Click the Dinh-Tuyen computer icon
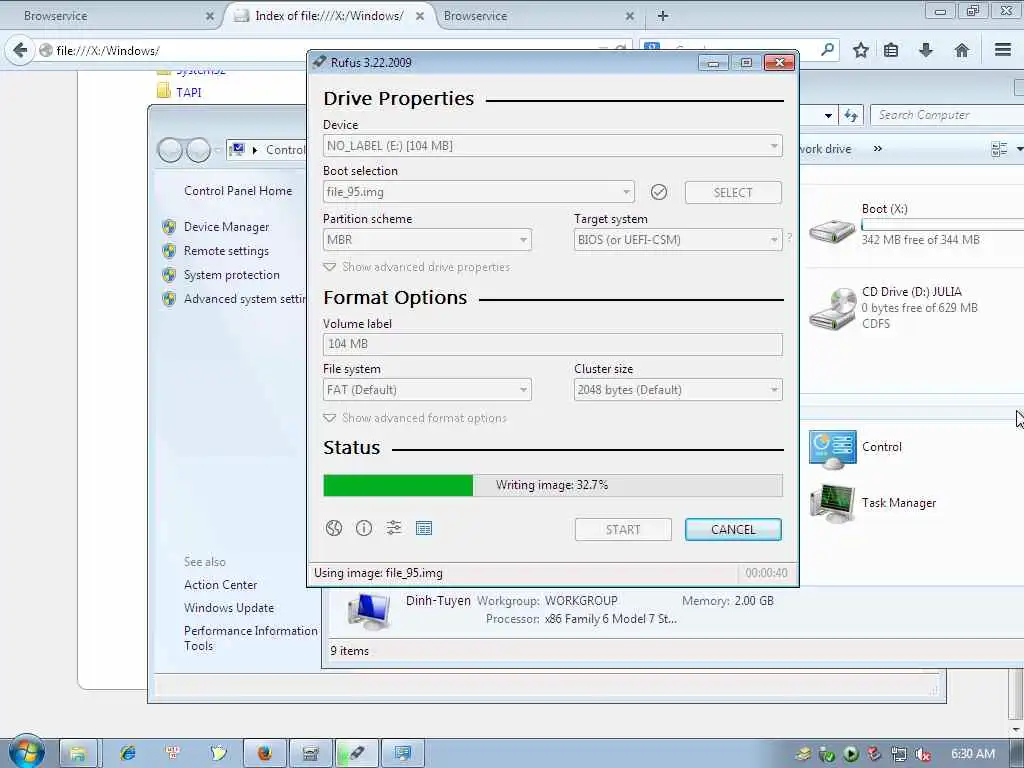The width and height of the screenshot is (1024, 768). tap(369, 610)
